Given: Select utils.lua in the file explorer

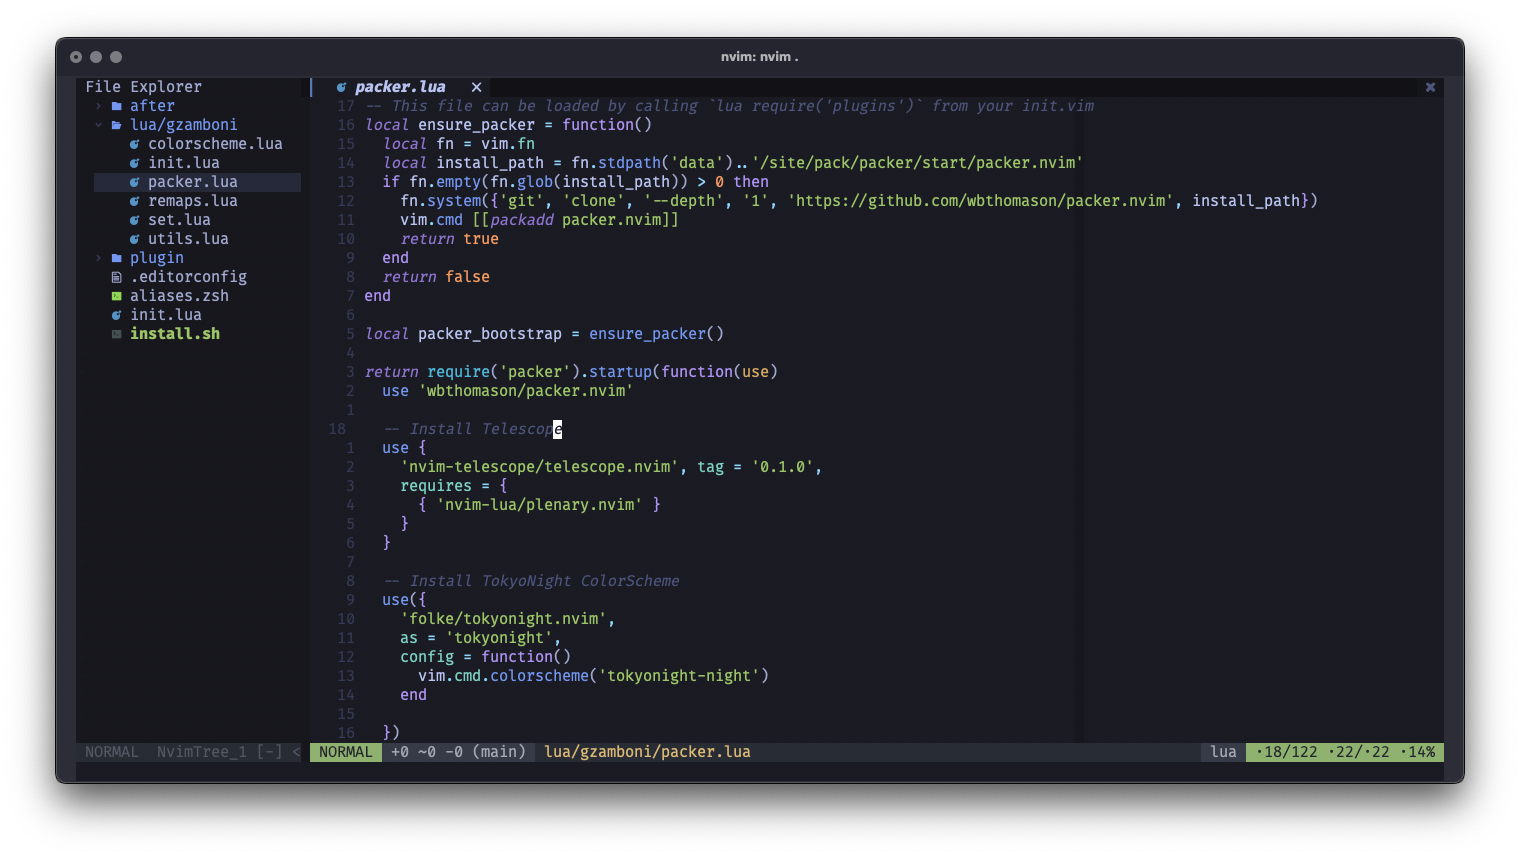Looking at the screenshot, I should pyautogui.click(x=184, y=238).
